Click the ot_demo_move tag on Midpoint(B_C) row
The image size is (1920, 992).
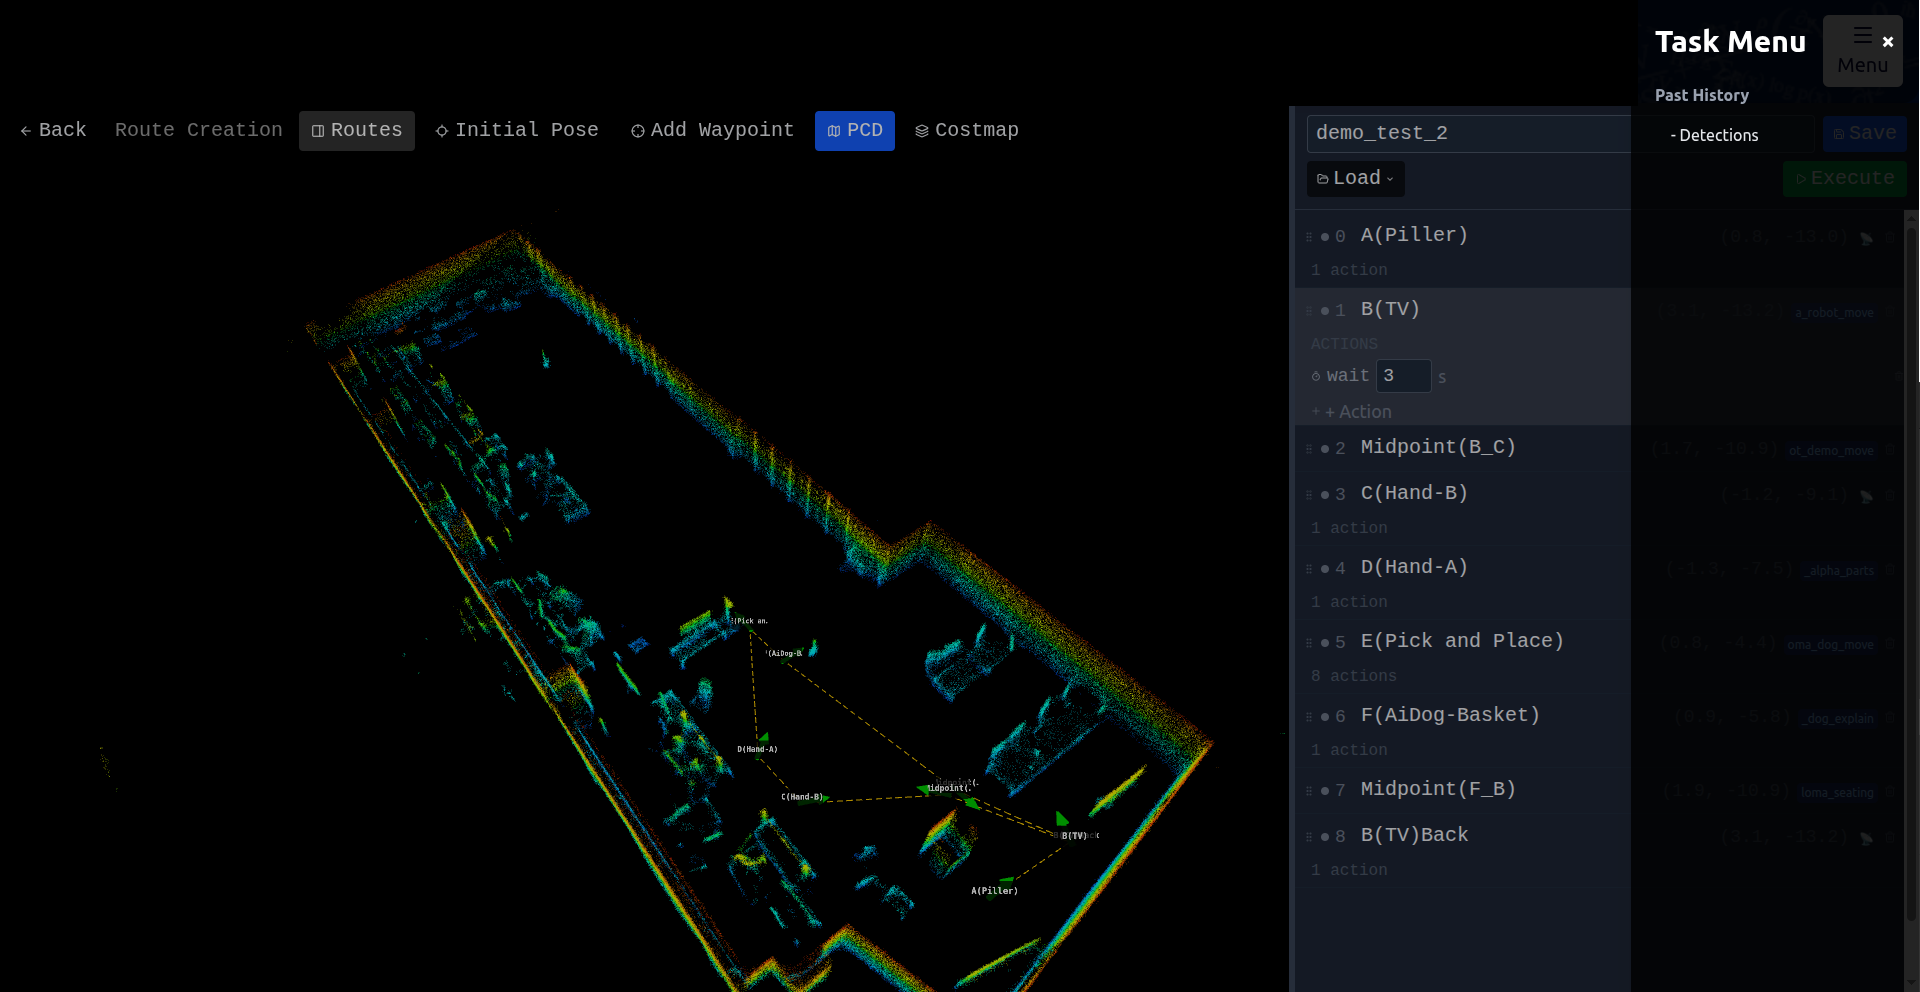click(x=1831, y=451)
